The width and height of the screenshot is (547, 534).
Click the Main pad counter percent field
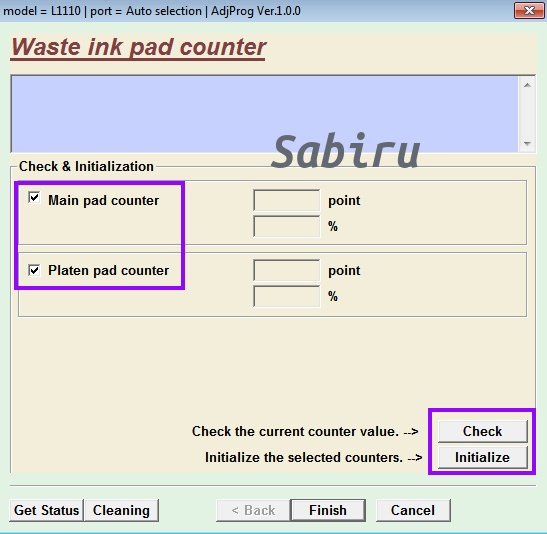pos(286,226)
